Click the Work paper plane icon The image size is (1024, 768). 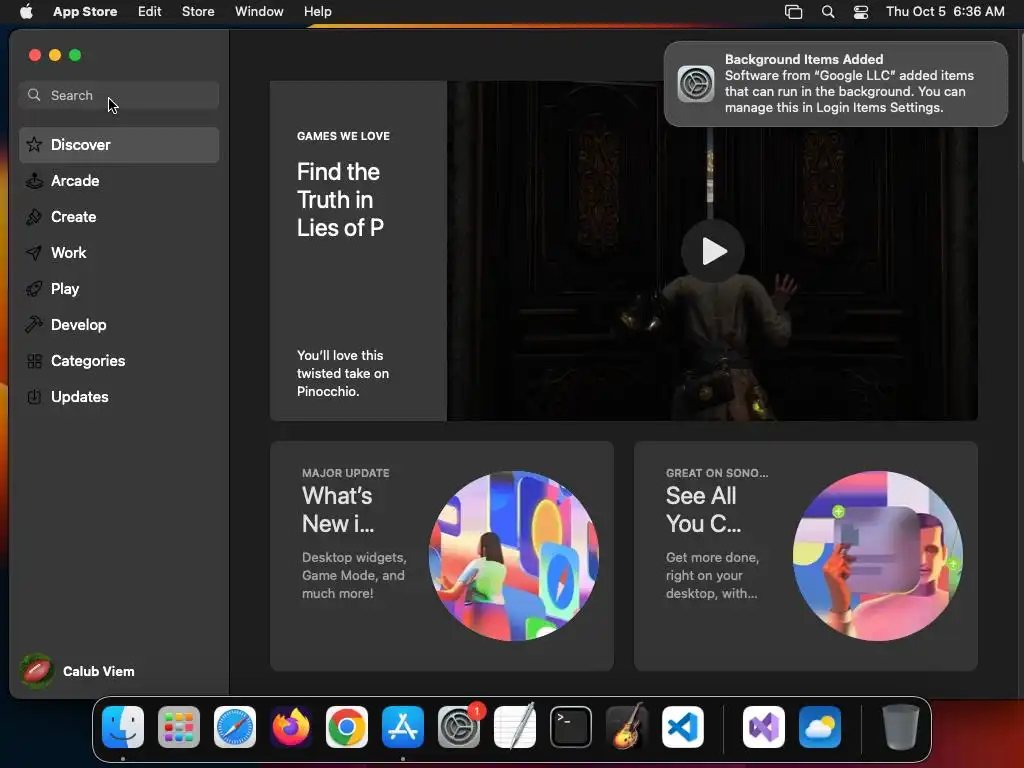(34, 253)
